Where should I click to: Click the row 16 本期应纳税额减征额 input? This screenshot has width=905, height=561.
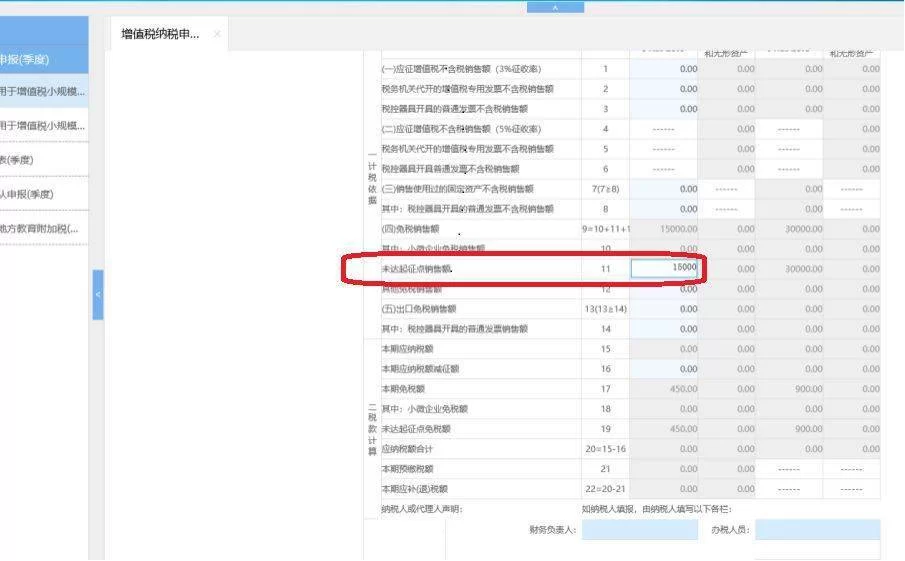pyautogui.click(x=666, y=369)
